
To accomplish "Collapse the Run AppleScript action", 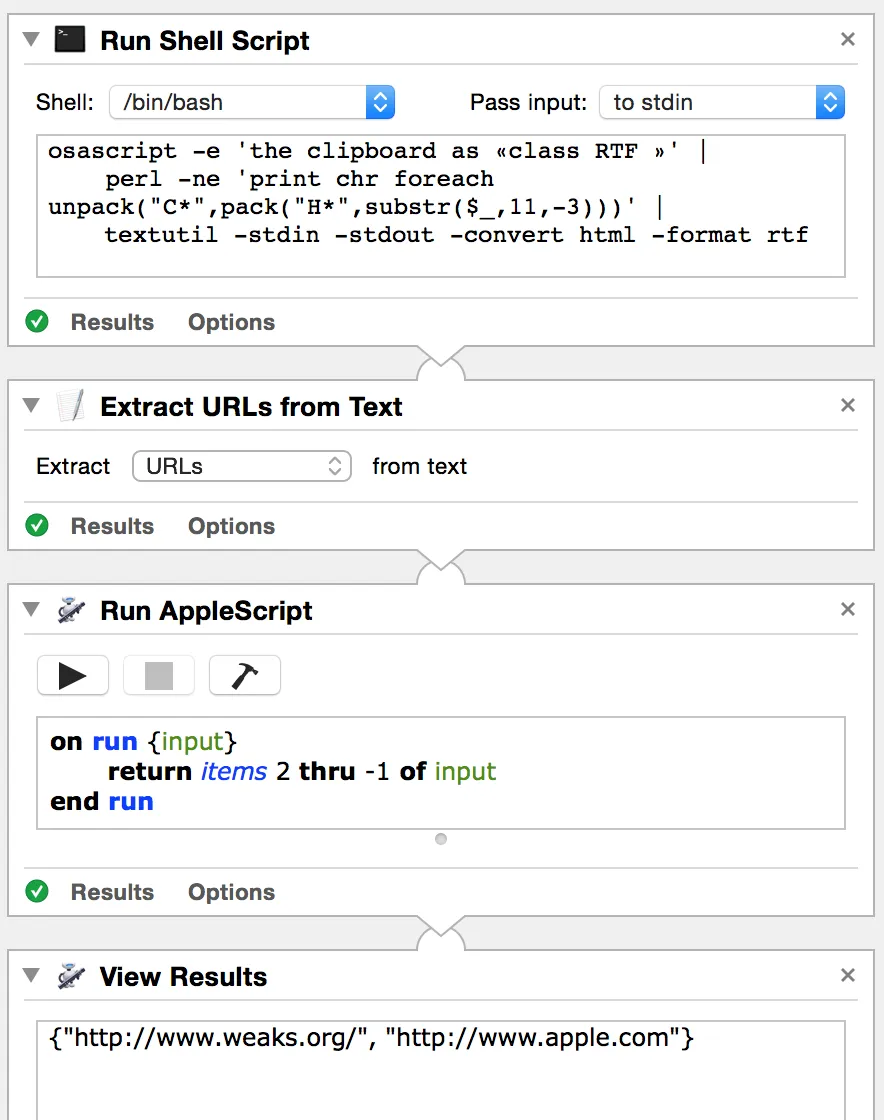I will tap(31, 610).
